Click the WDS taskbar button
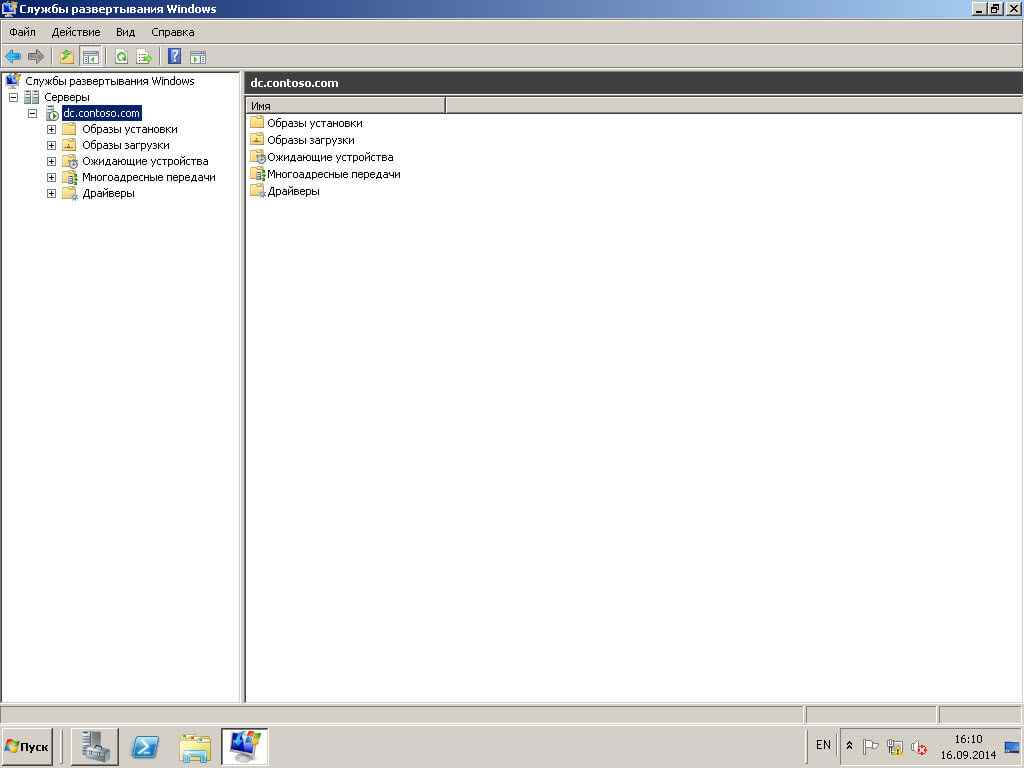This screenshot has width=1024, height=768. coord(245,746)
